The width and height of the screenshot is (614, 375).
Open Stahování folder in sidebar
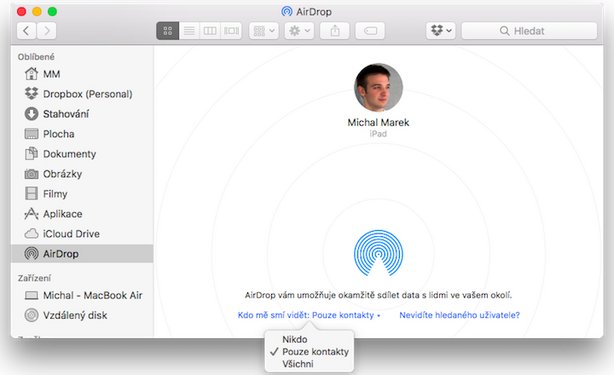82,114
